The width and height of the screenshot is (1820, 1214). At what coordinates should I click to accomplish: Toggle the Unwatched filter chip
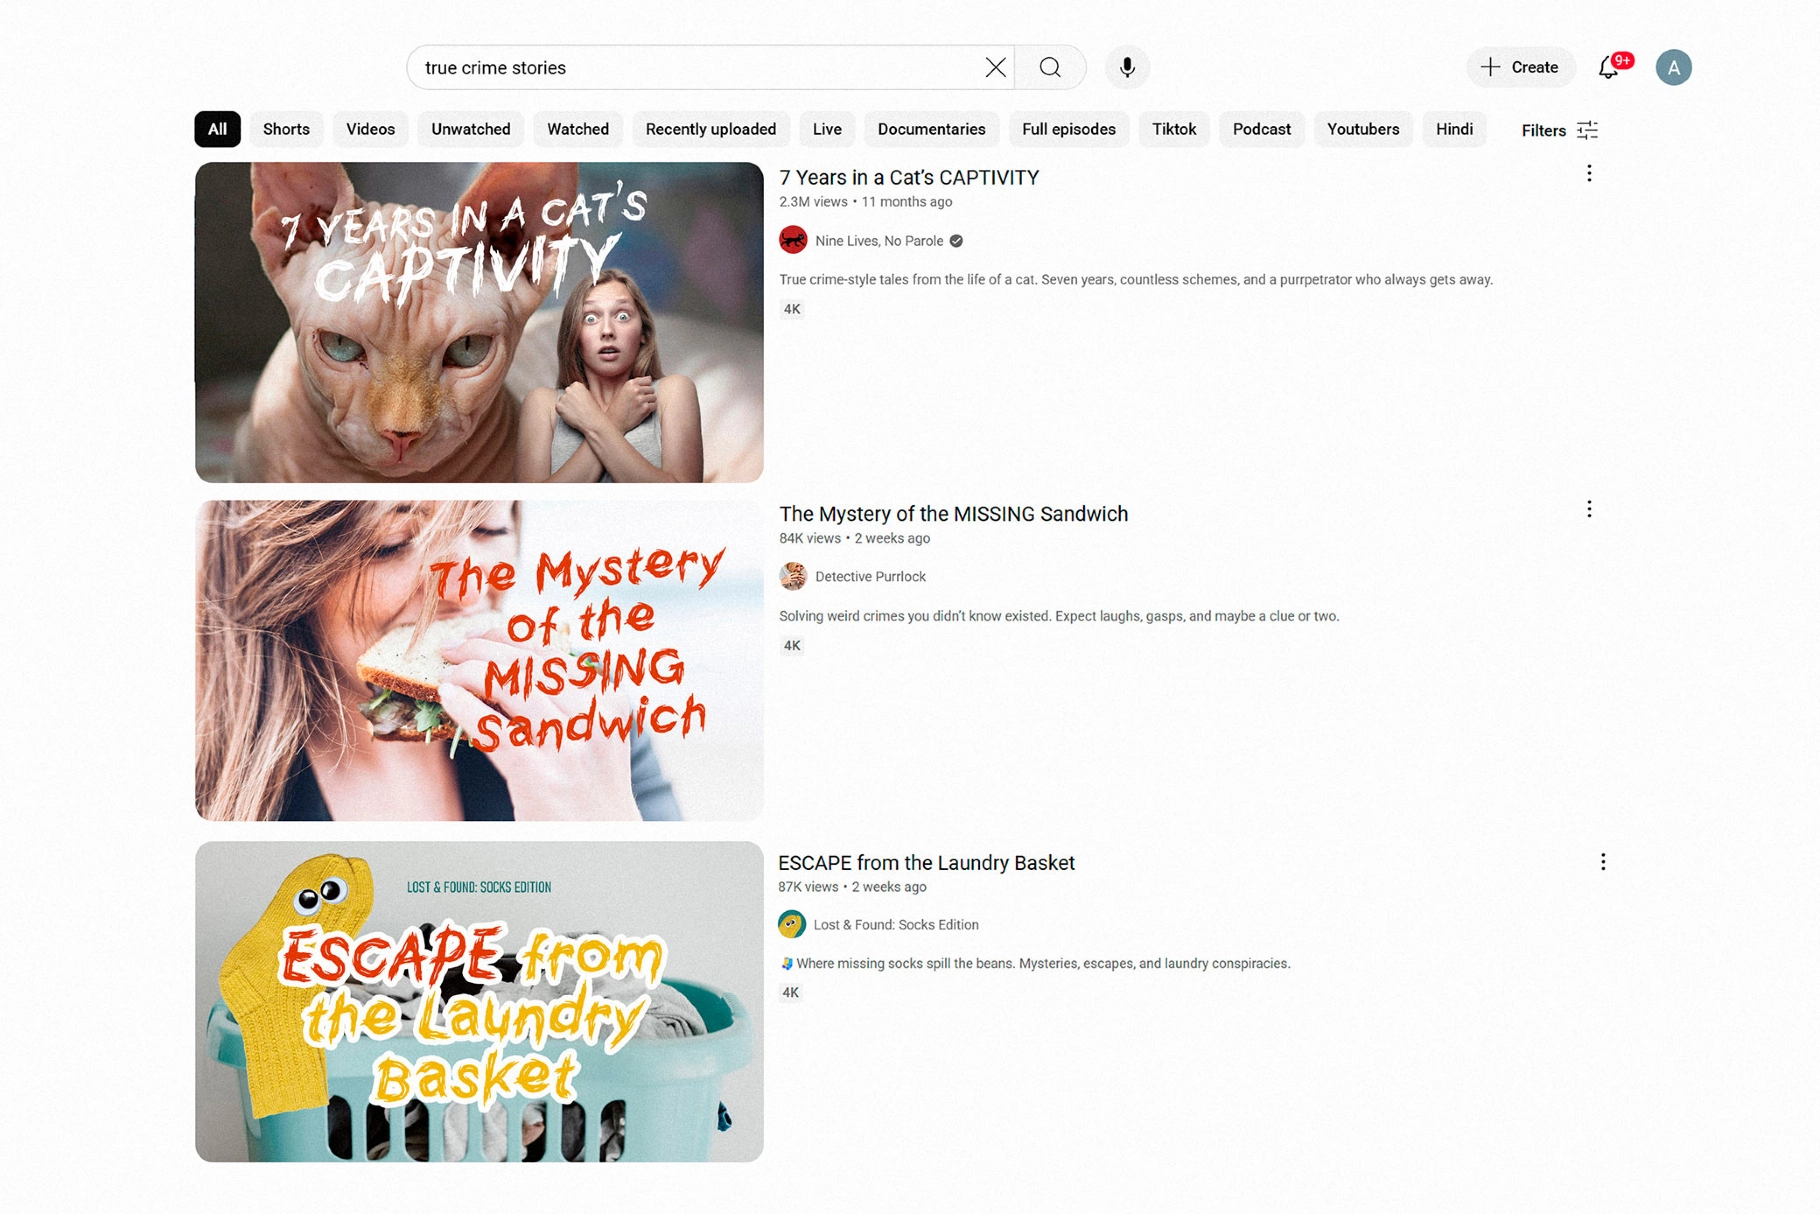point(471,130)
